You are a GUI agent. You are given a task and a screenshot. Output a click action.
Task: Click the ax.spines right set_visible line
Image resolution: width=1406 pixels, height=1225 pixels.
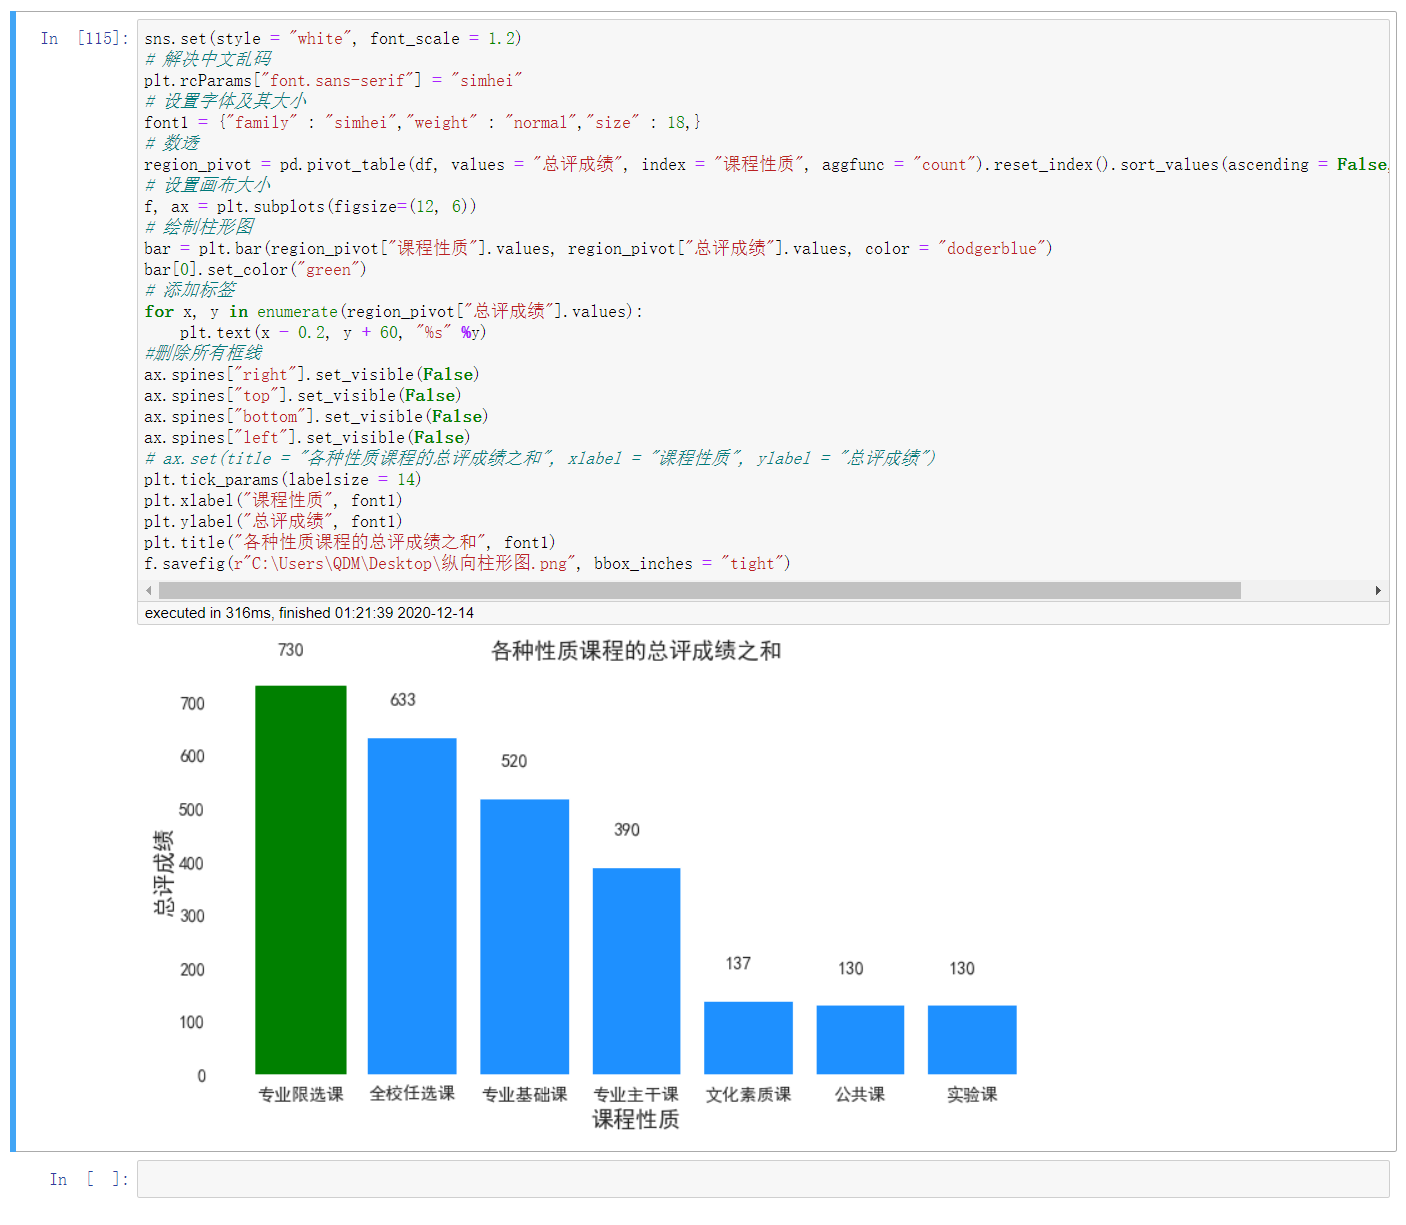coord(312,375)
